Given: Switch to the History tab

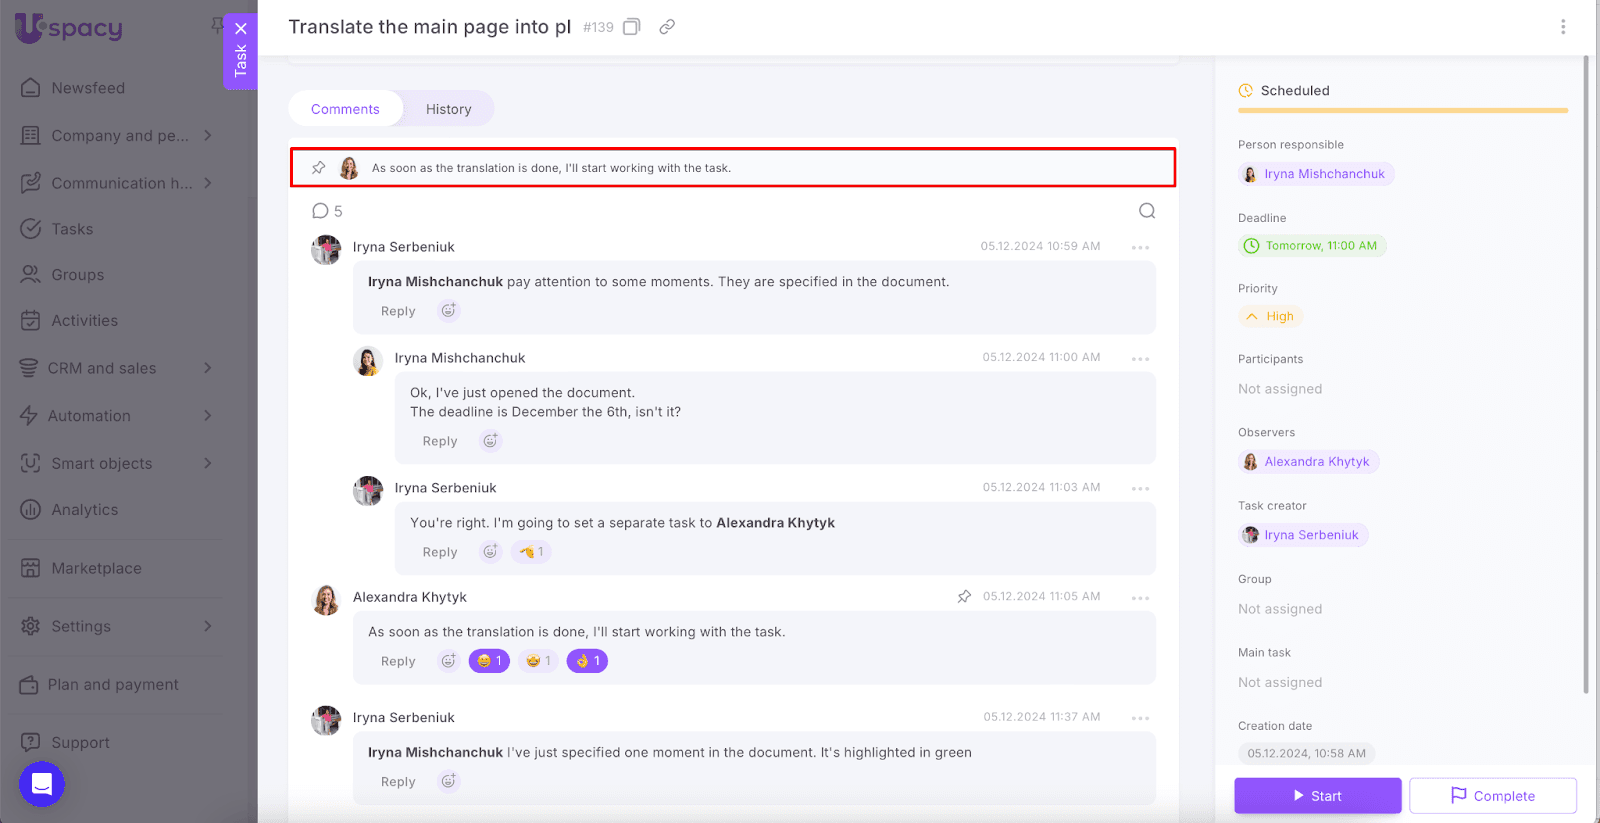Looking at the screenshot, I should pyautogui.click(x=448, y=109).
